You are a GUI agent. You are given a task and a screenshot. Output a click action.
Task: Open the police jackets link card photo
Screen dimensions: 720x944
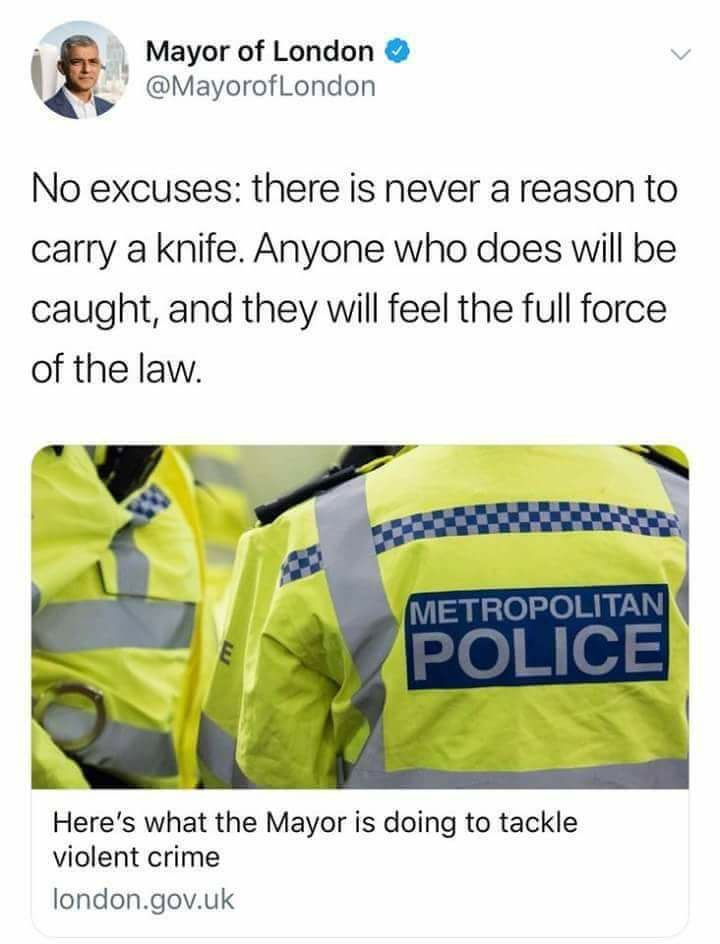[360, 616]
